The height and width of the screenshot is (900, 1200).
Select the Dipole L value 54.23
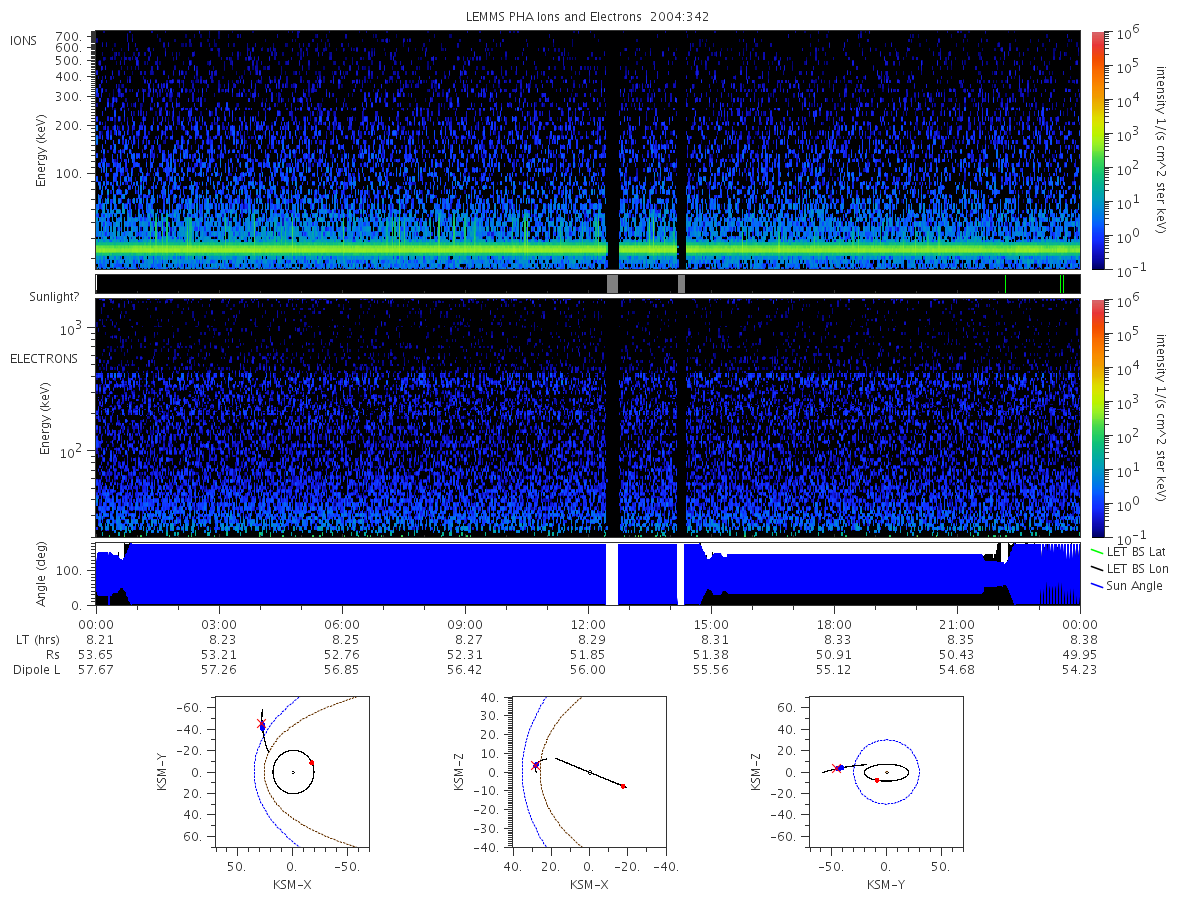1080,669
